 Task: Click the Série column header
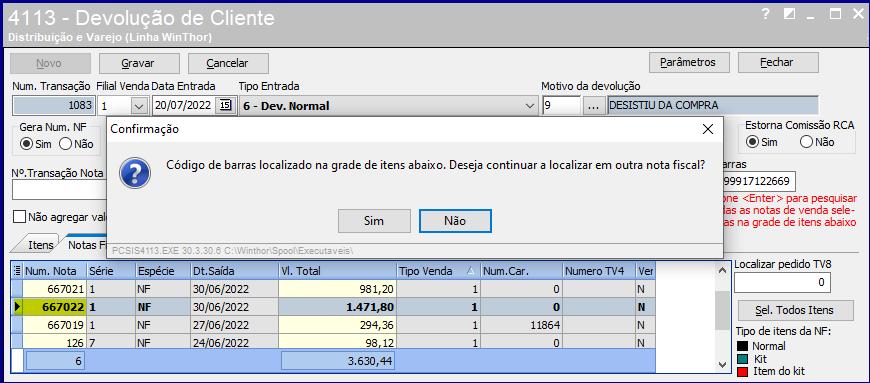click(111, 271)
